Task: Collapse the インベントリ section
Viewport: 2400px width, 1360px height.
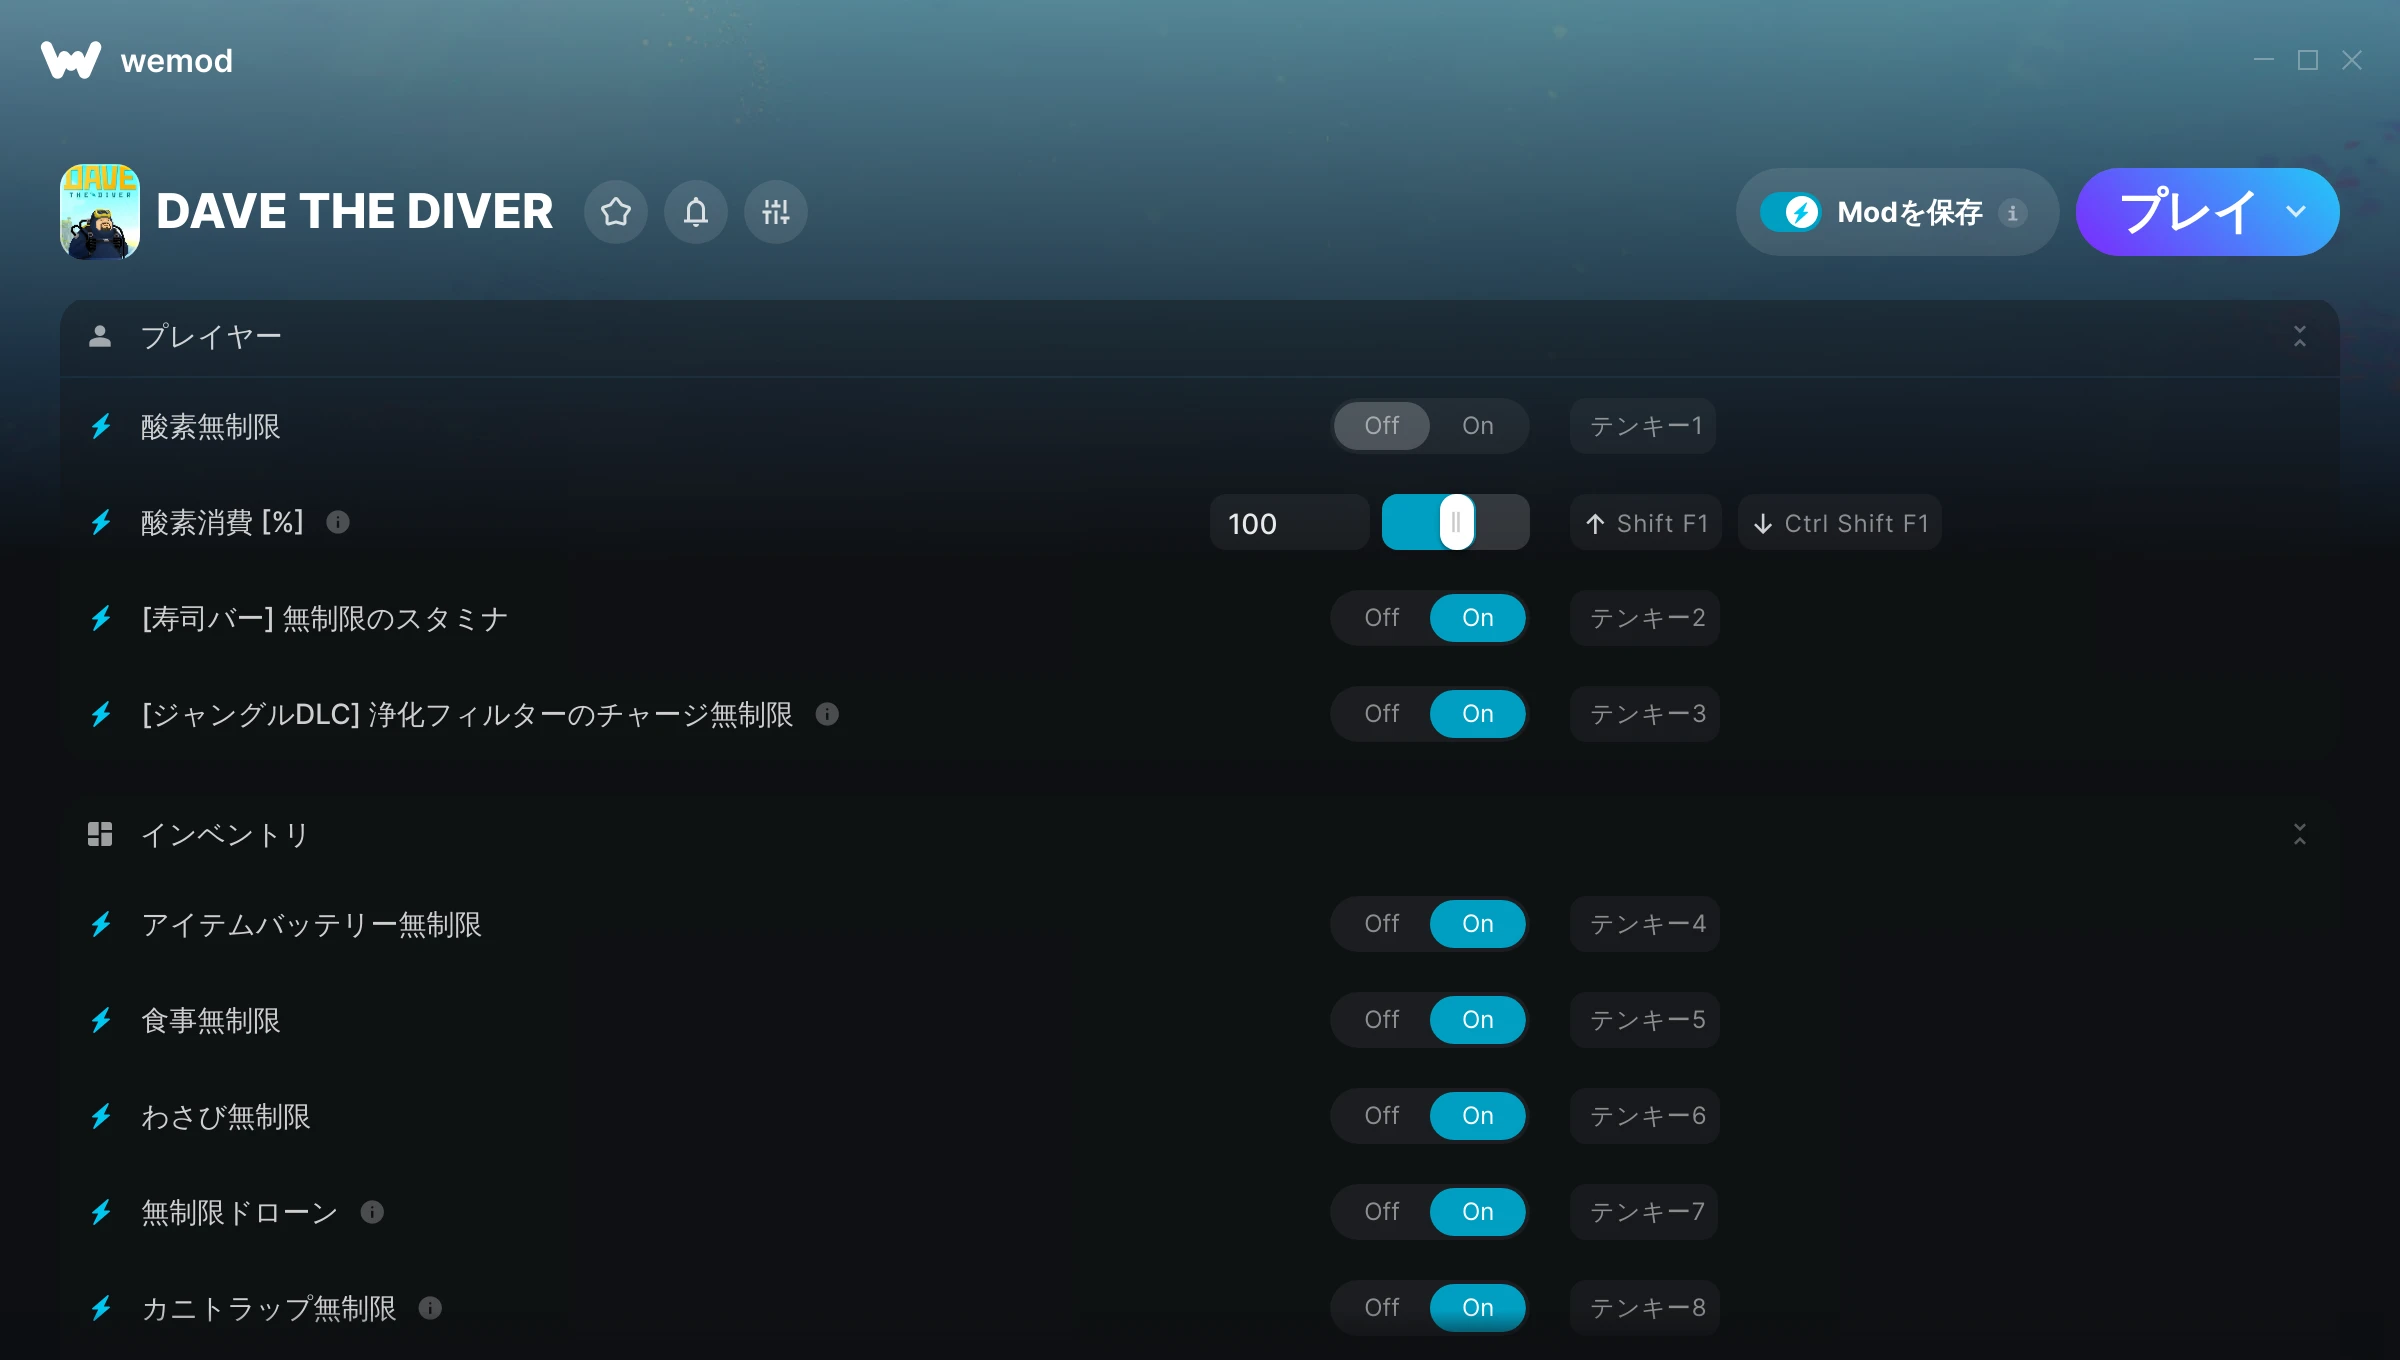Action: tap(2300, 834)
